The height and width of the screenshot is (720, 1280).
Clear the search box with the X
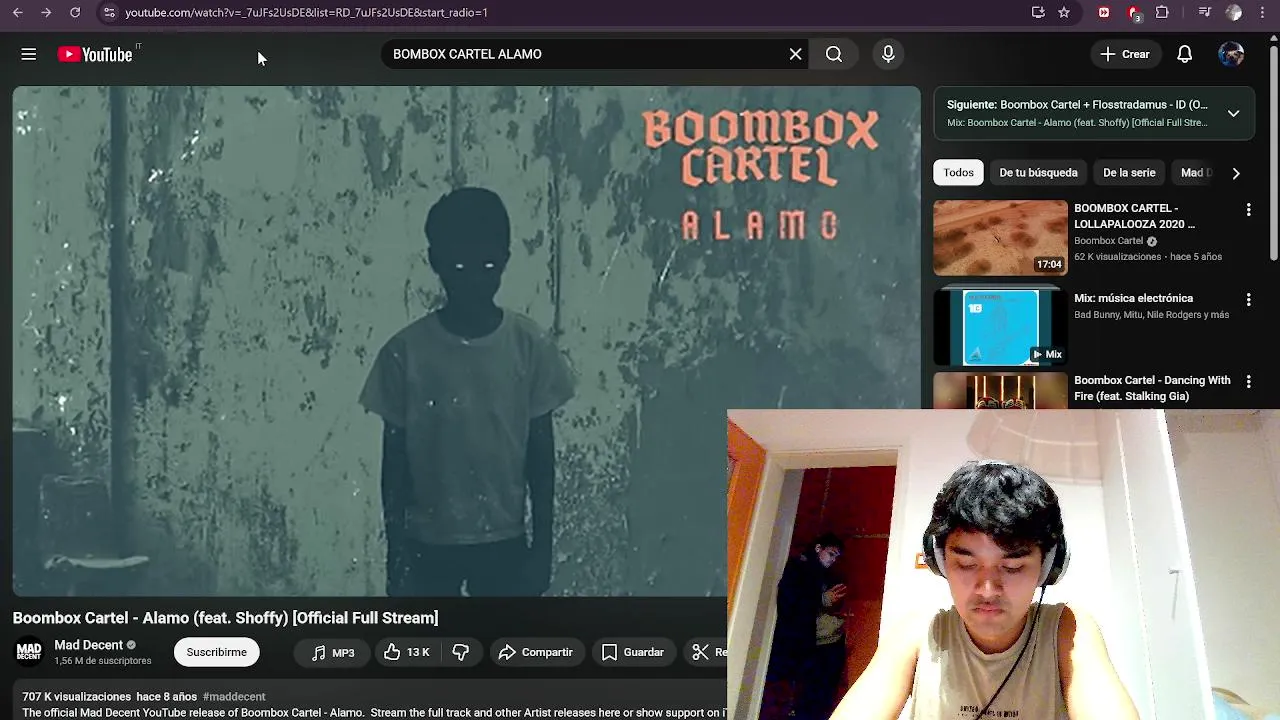[795, 54]
